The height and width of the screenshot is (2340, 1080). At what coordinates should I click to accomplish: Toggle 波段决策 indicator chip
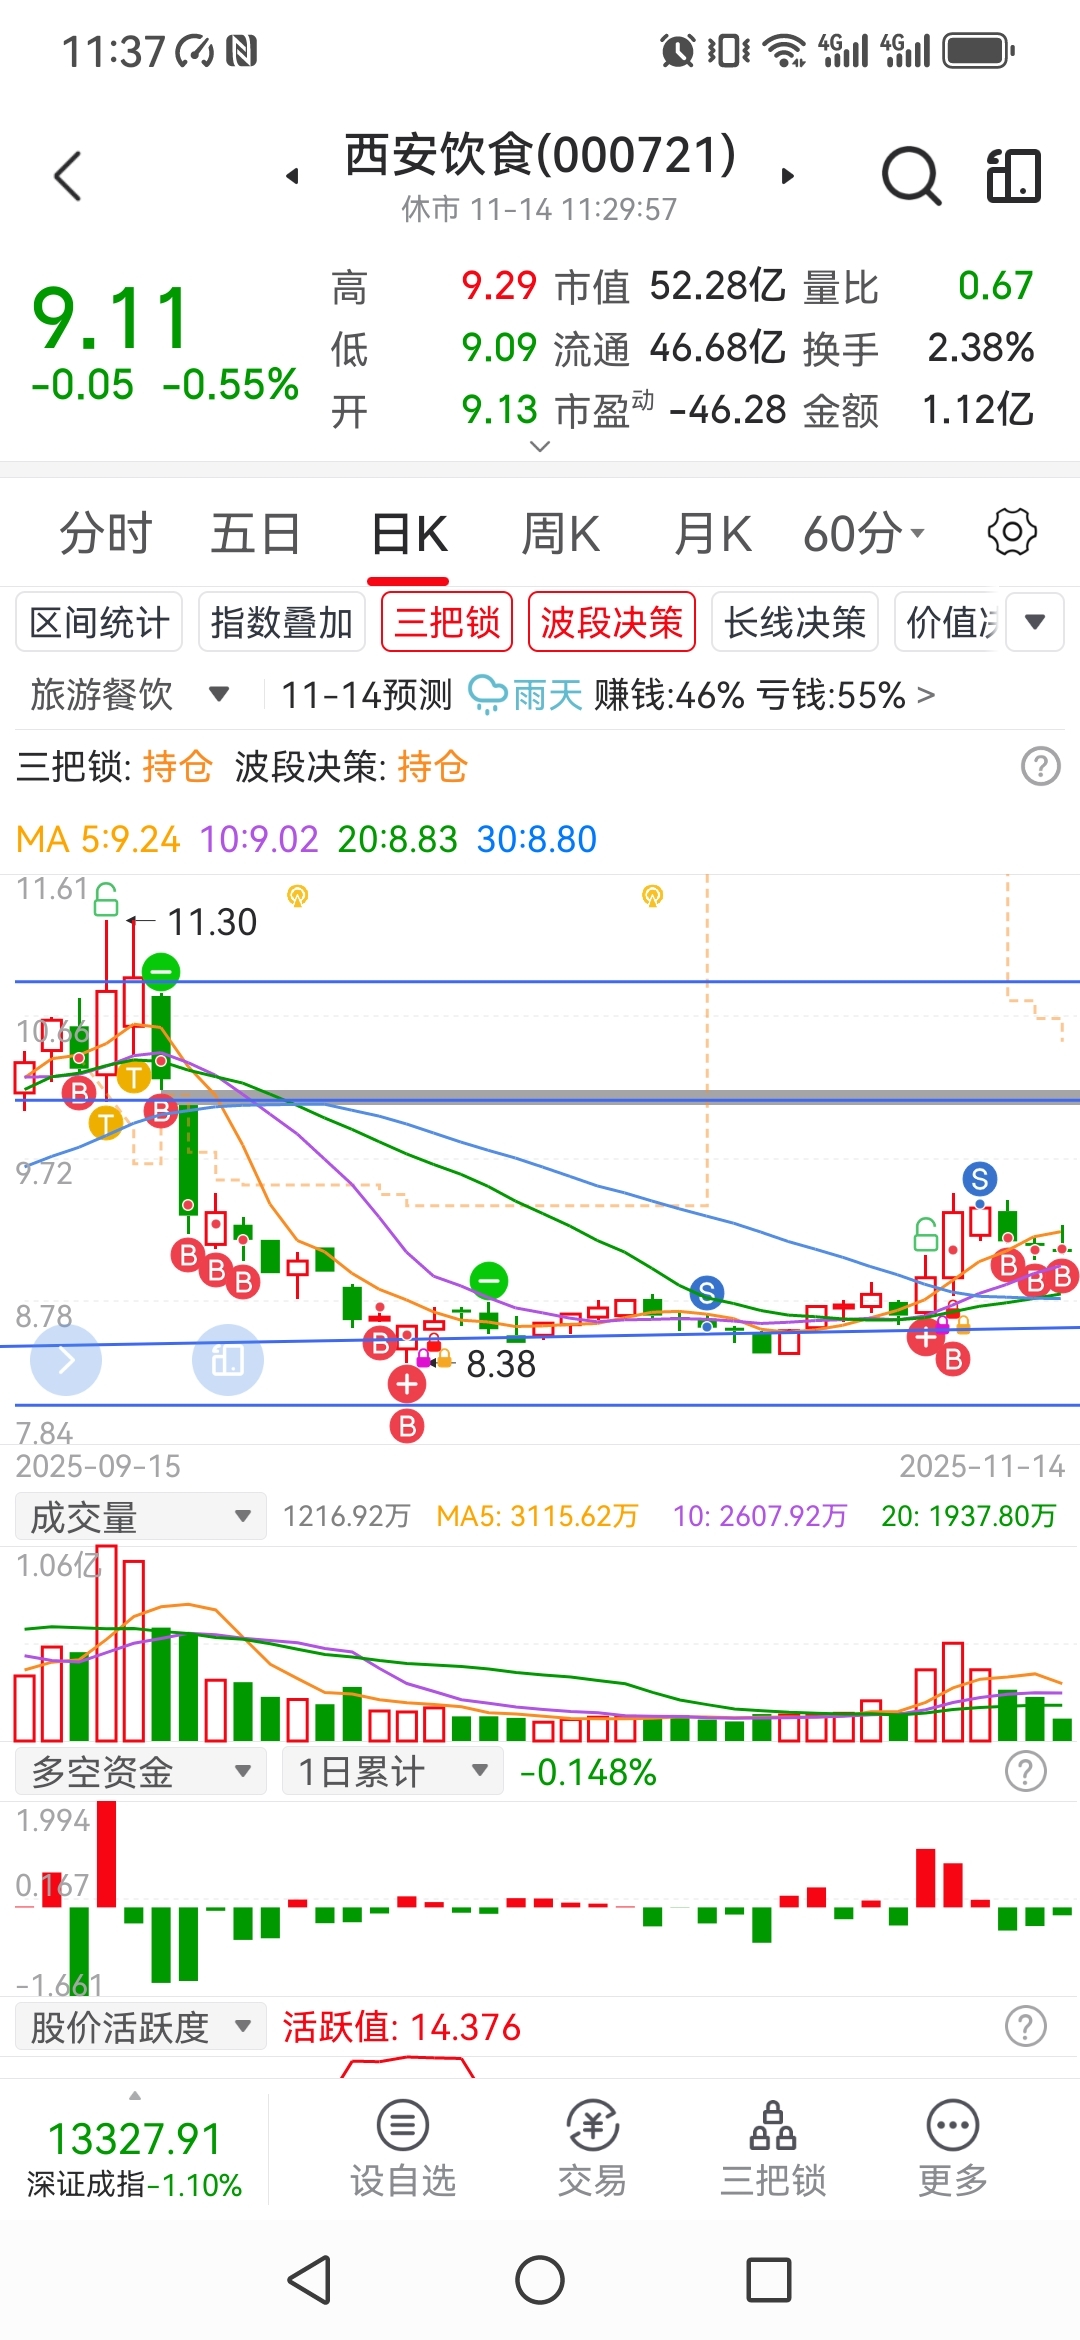point(612,622)
